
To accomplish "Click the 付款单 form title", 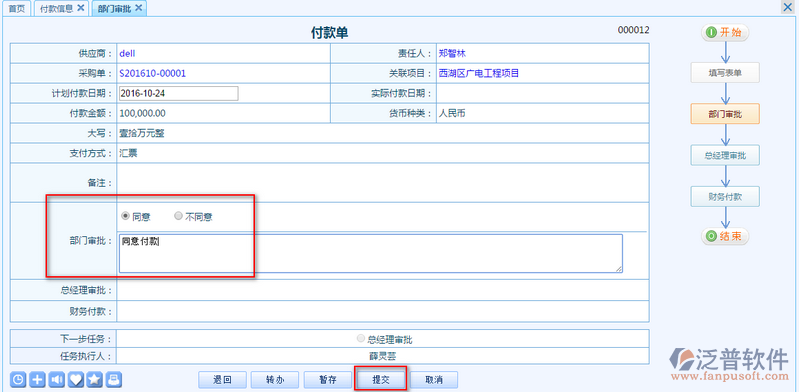I will tap(330, 33).
